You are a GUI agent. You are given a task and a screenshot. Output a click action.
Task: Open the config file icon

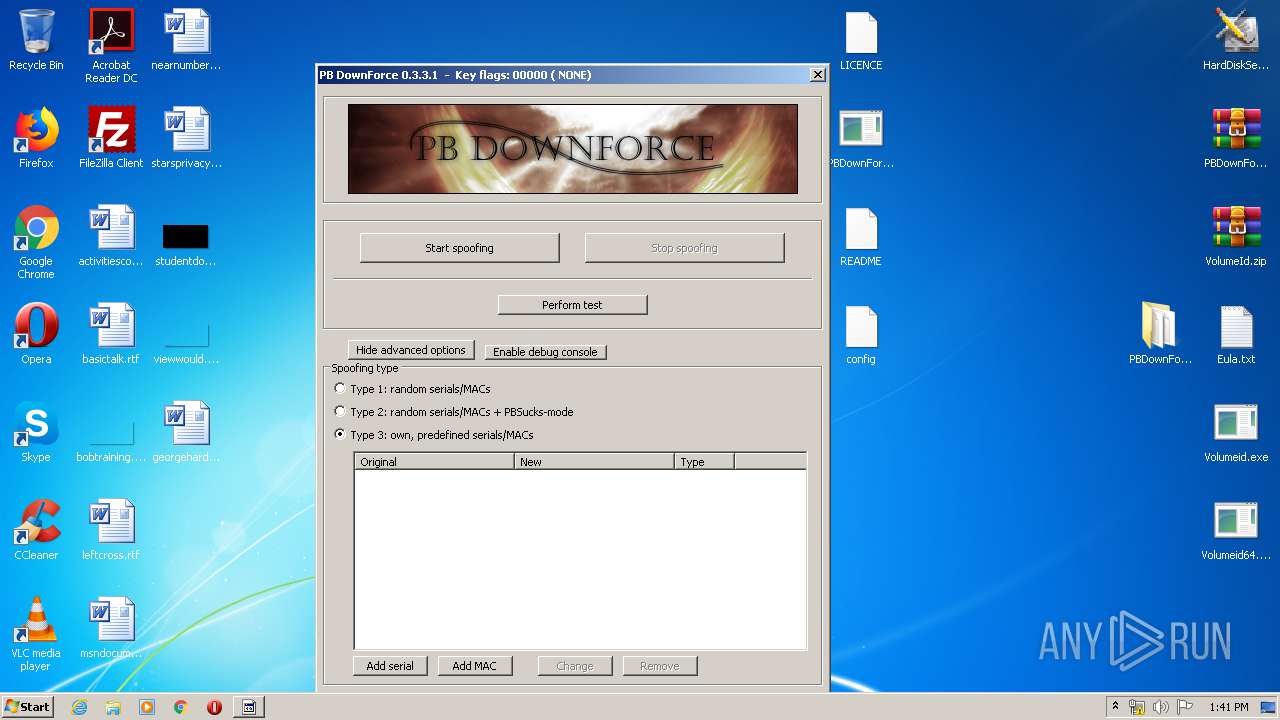point(861,334)
